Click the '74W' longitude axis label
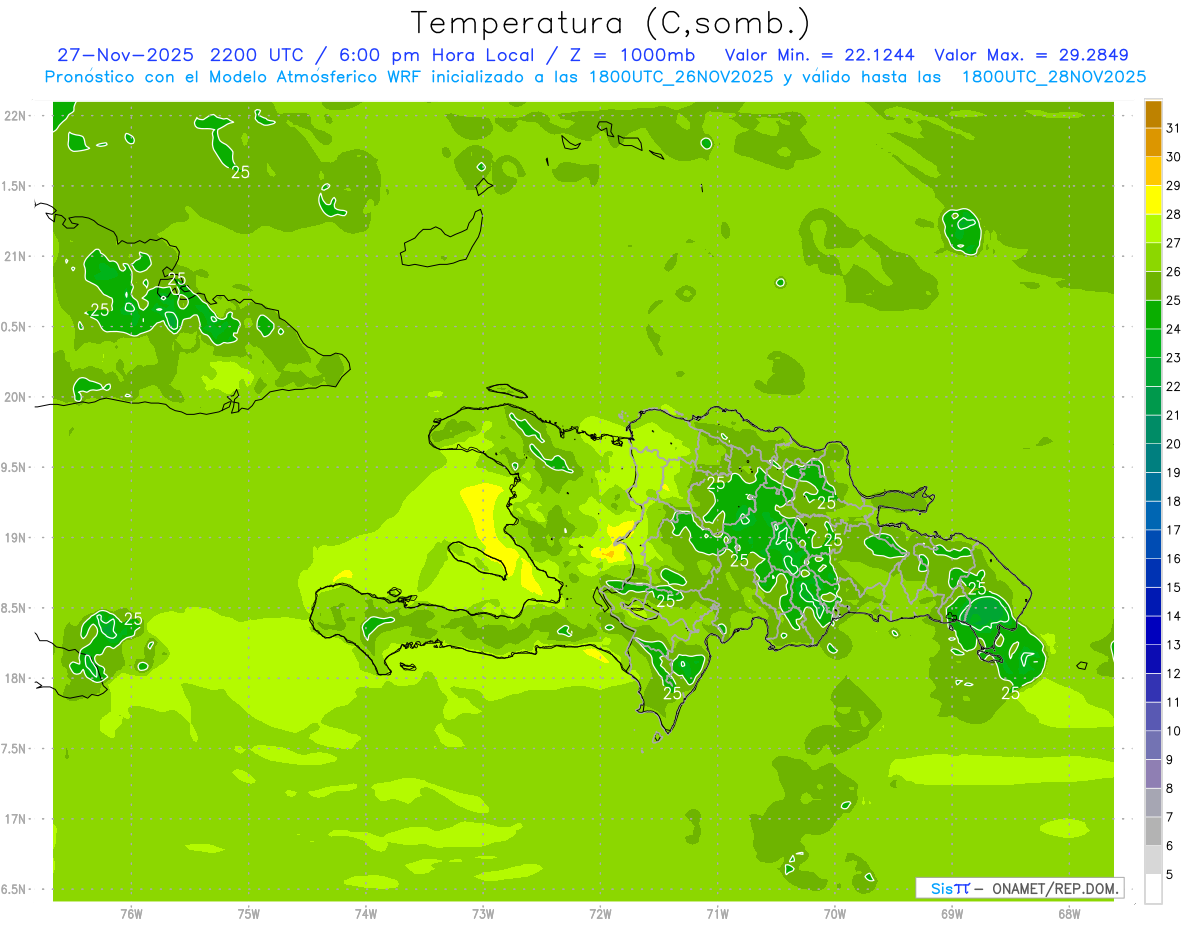This screenshot has width=1200, height=927. pyautogui.click(x=366, y=914)
